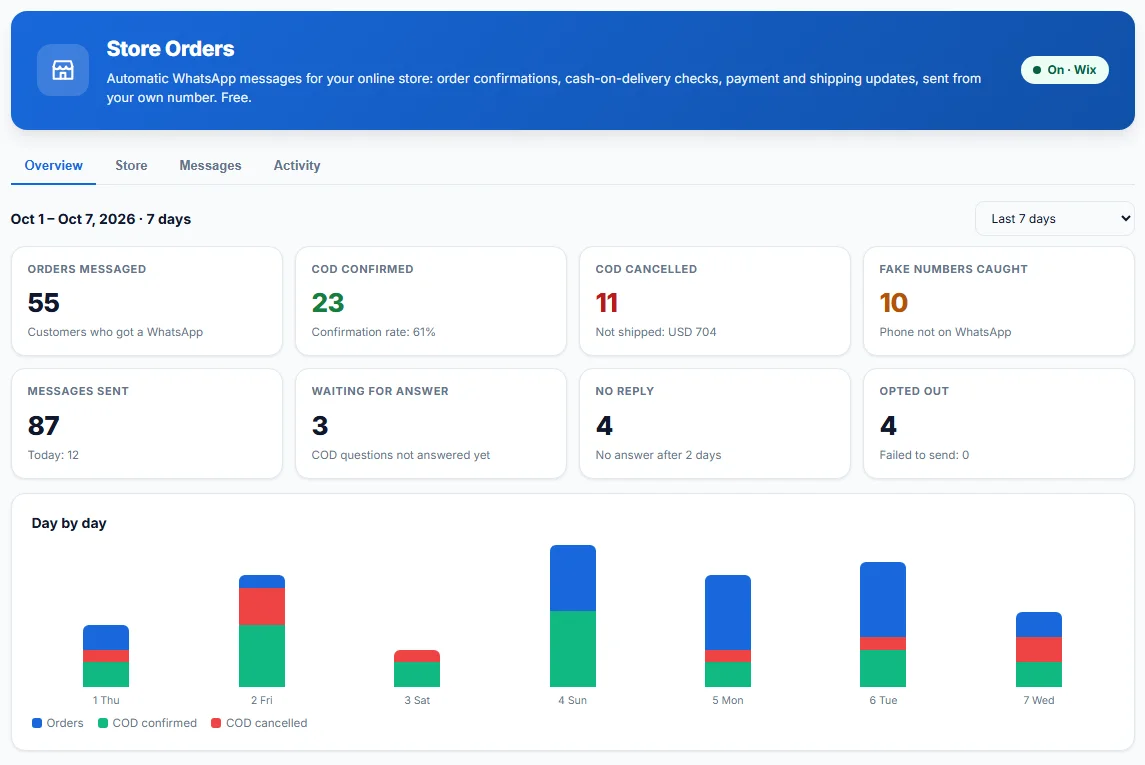Click 'COD questions not answered yet' text
Screen dimensions: 1145x765
[x=401, y=455]
